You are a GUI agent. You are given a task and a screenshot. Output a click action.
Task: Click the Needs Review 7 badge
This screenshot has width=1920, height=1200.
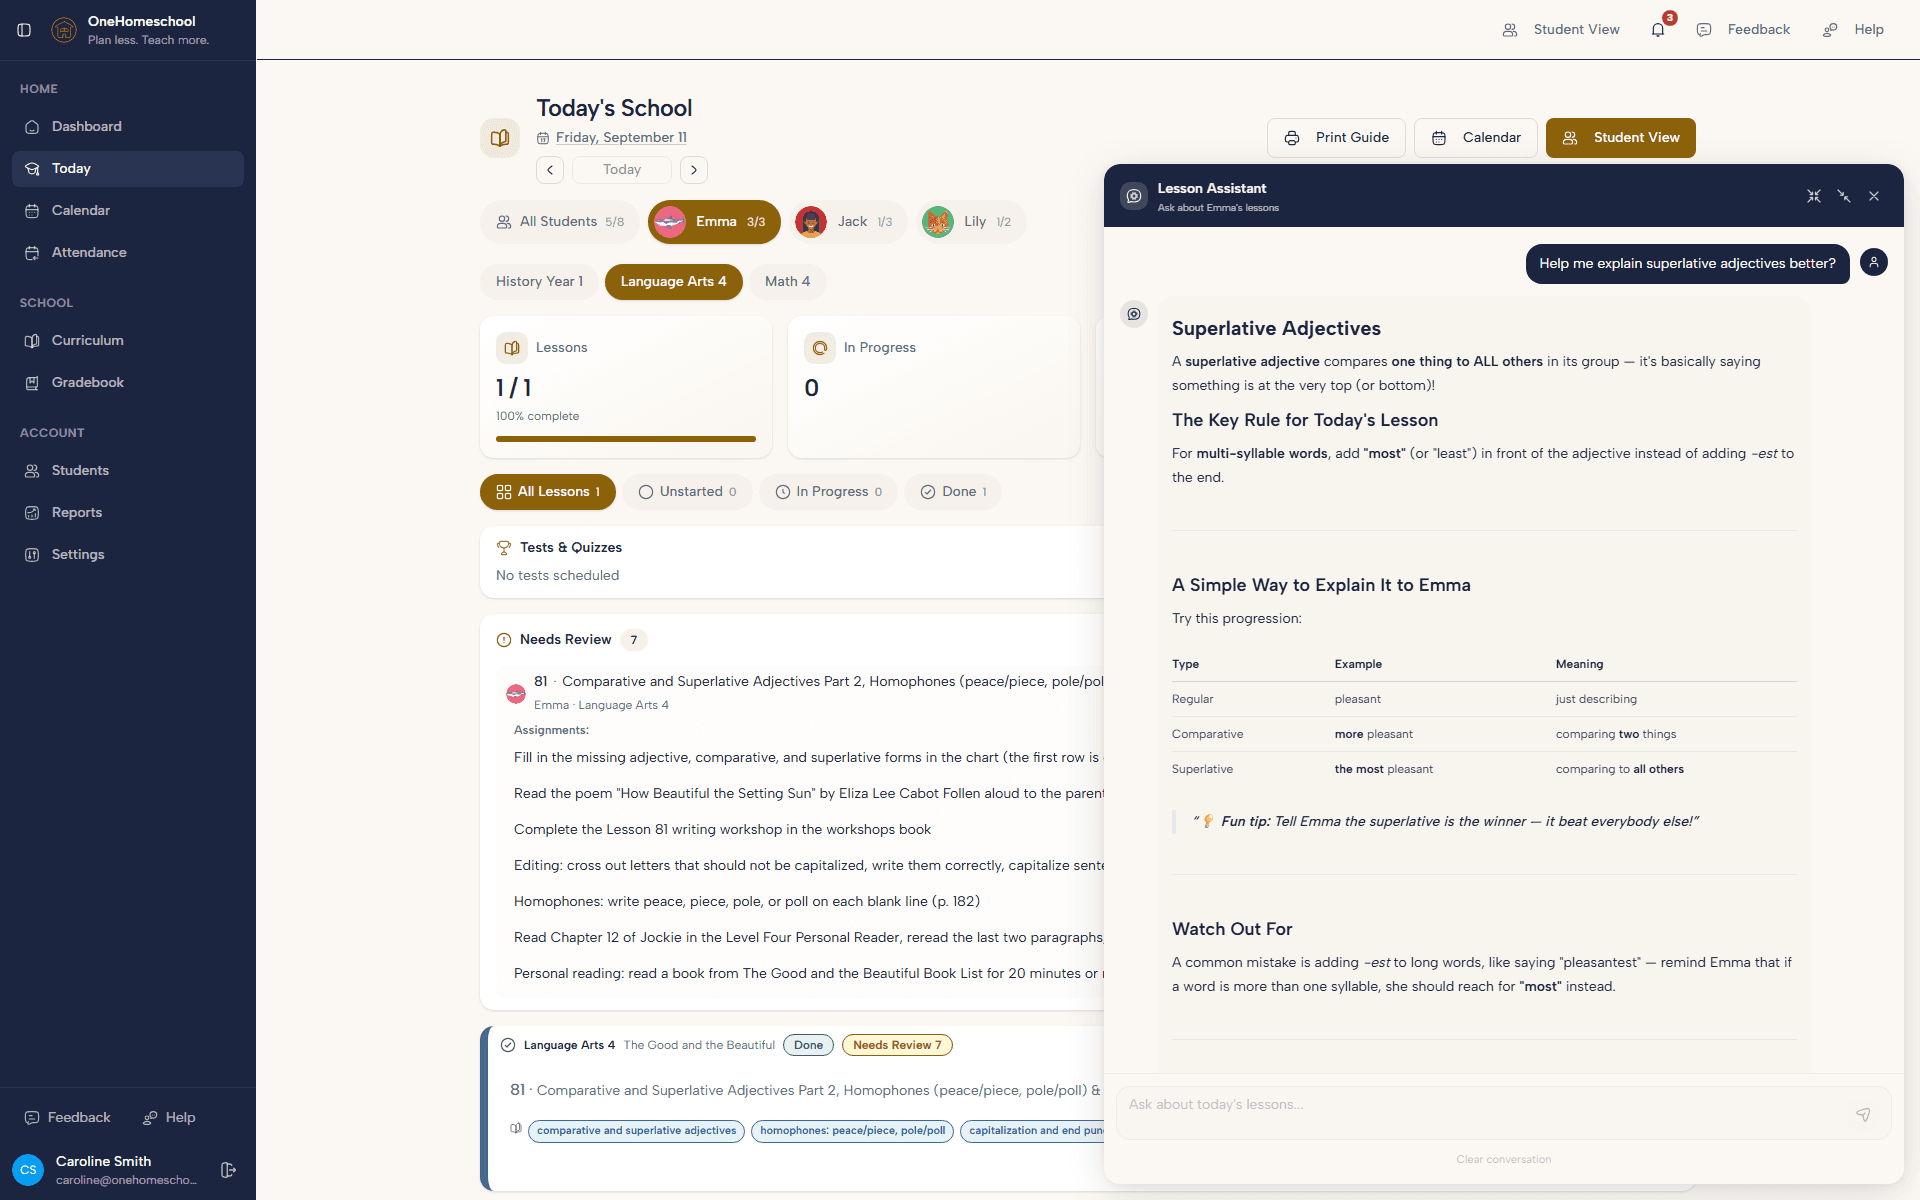tap(897, 1046)
